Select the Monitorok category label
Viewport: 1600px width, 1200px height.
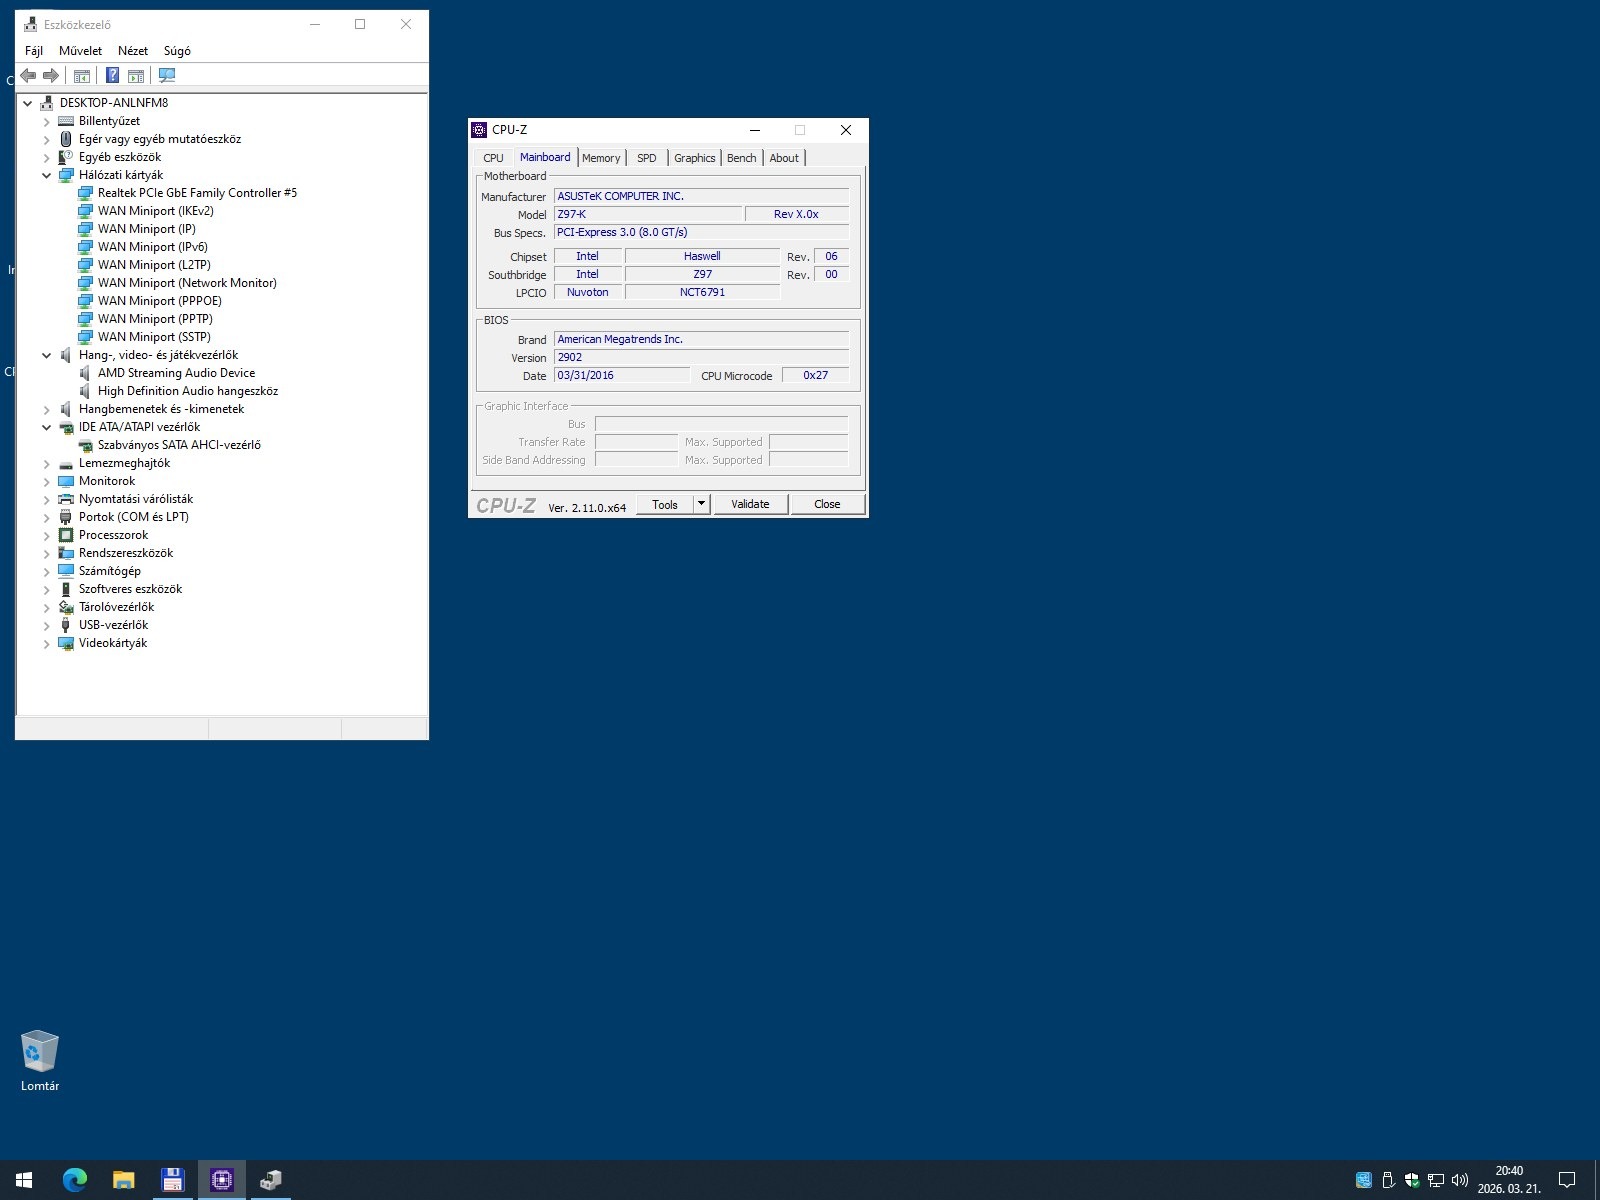[107, 481]
